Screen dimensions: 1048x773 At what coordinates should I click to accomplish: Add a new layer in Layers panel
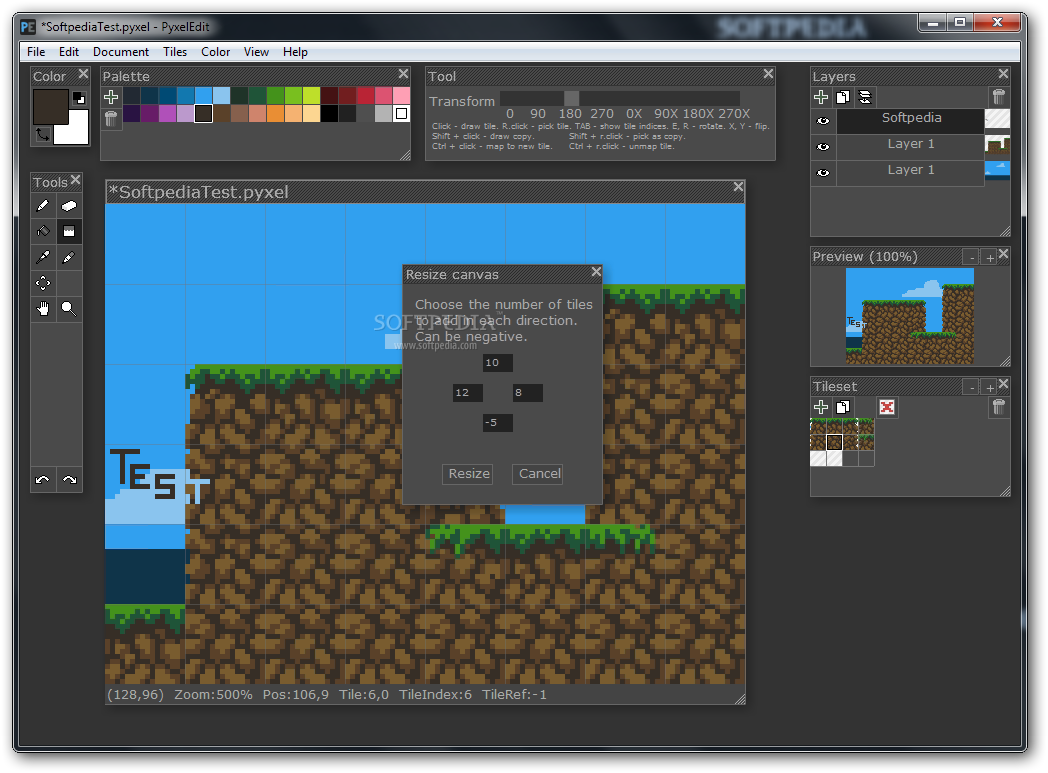(x=821, y=97)
